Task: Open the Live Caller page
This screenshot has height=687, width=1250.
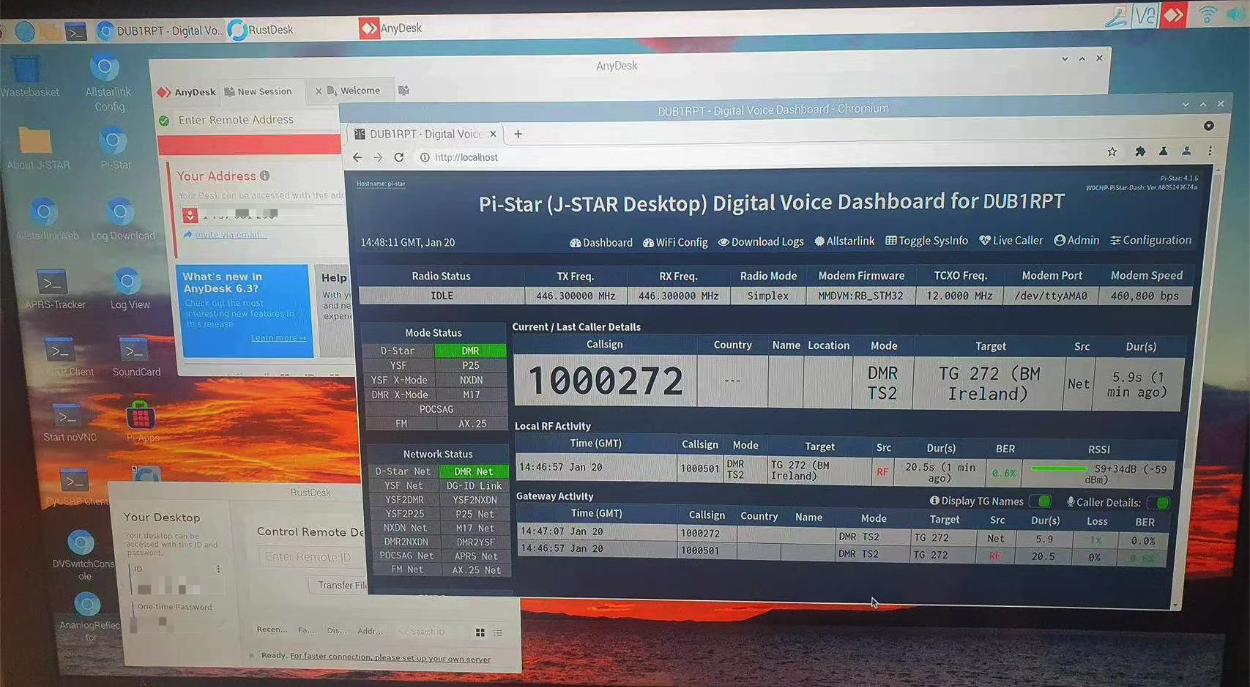Action: click(1011, 240)
